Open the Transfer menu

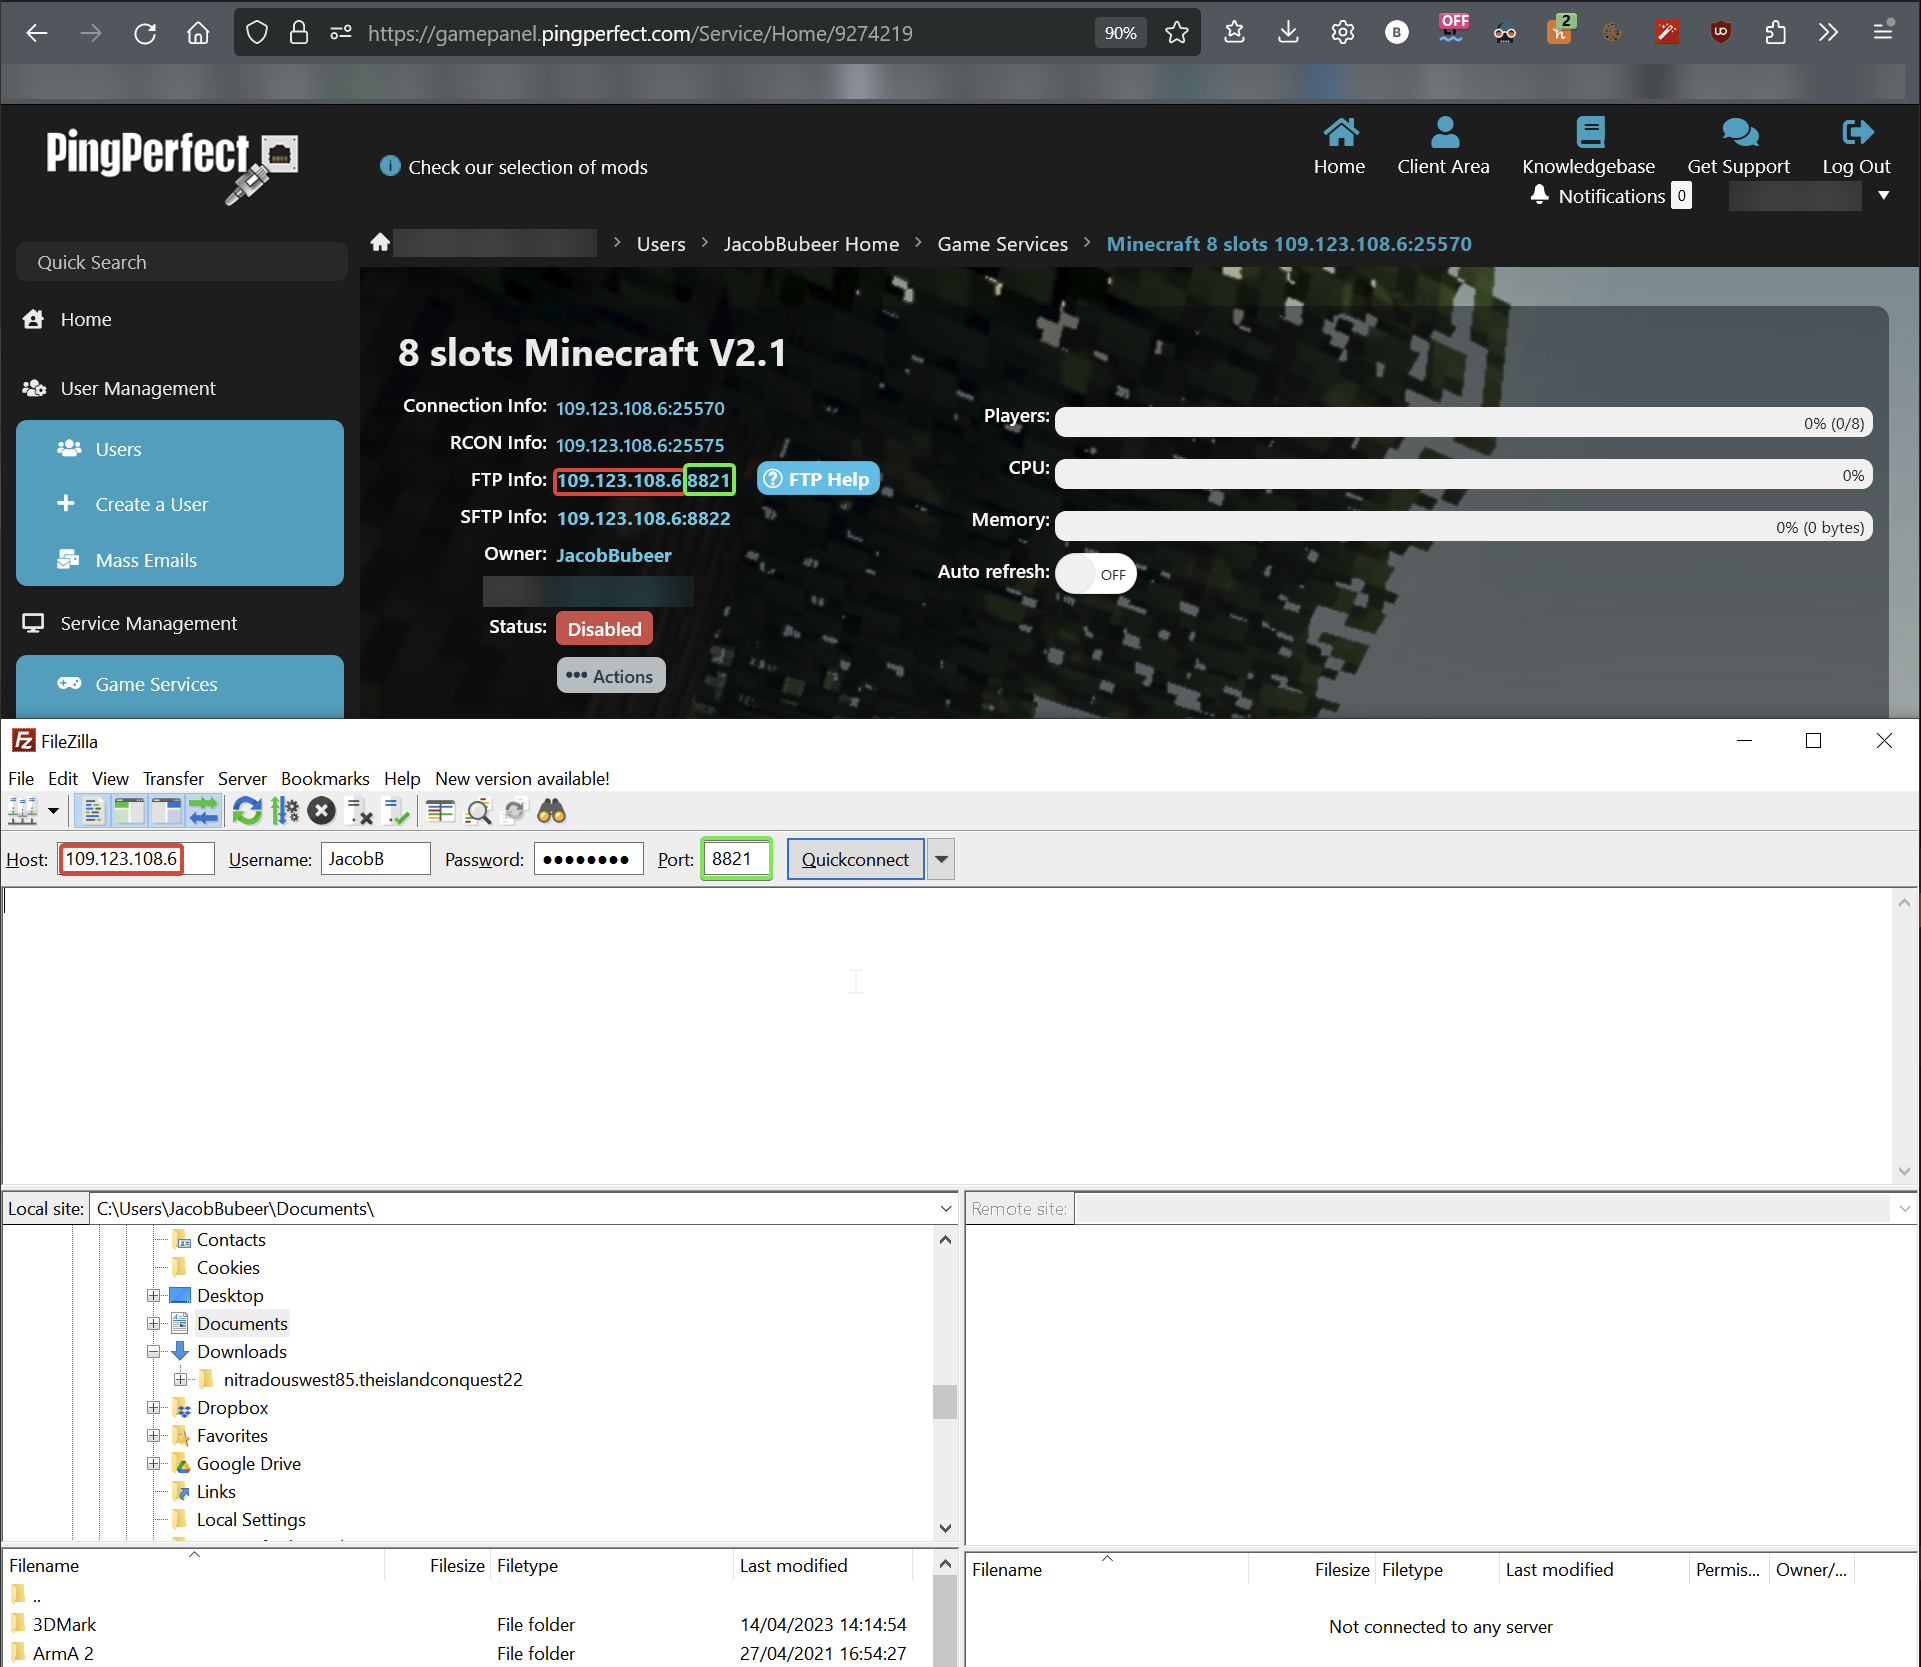pyautogui.click(x=173, y=778)
